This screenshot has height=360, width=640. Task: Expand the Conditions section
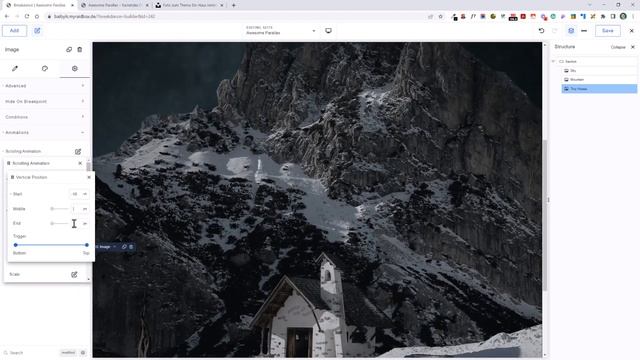45,117
